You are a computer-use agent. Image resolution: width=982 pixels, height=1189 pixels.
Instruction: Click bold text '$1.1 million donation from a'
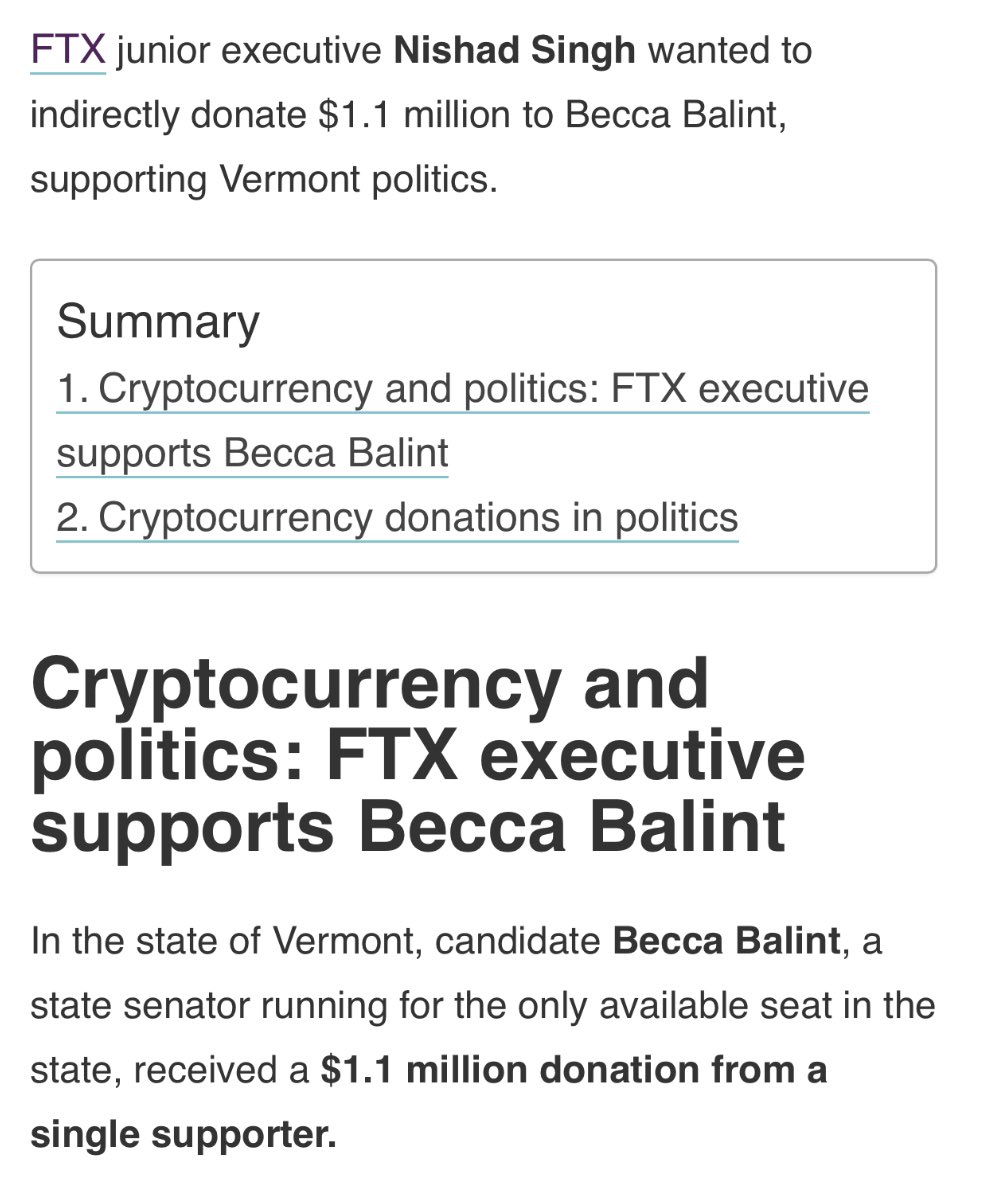[x=573, y=1071]
